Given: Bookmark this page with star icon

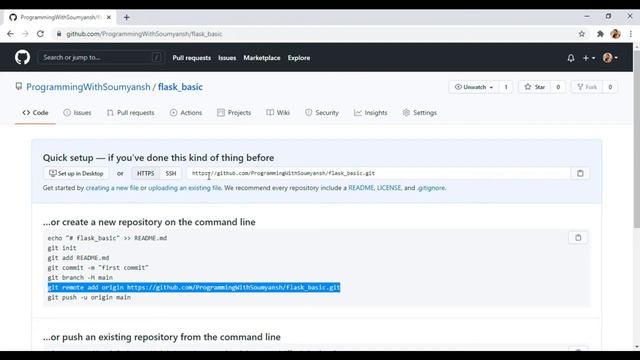Looking at the screenshot, I should click(x=582, y=34).
